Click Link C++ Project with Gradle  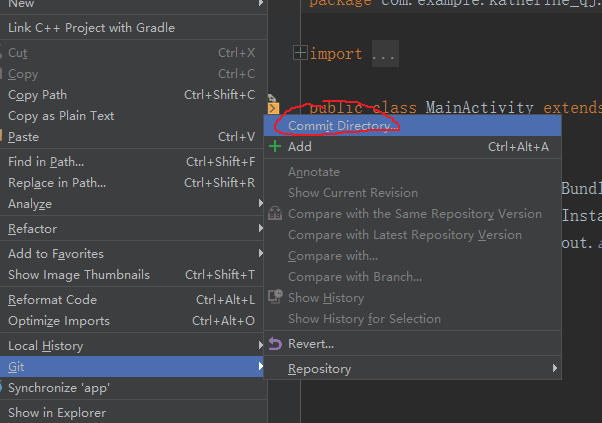(x=91, y=28)
